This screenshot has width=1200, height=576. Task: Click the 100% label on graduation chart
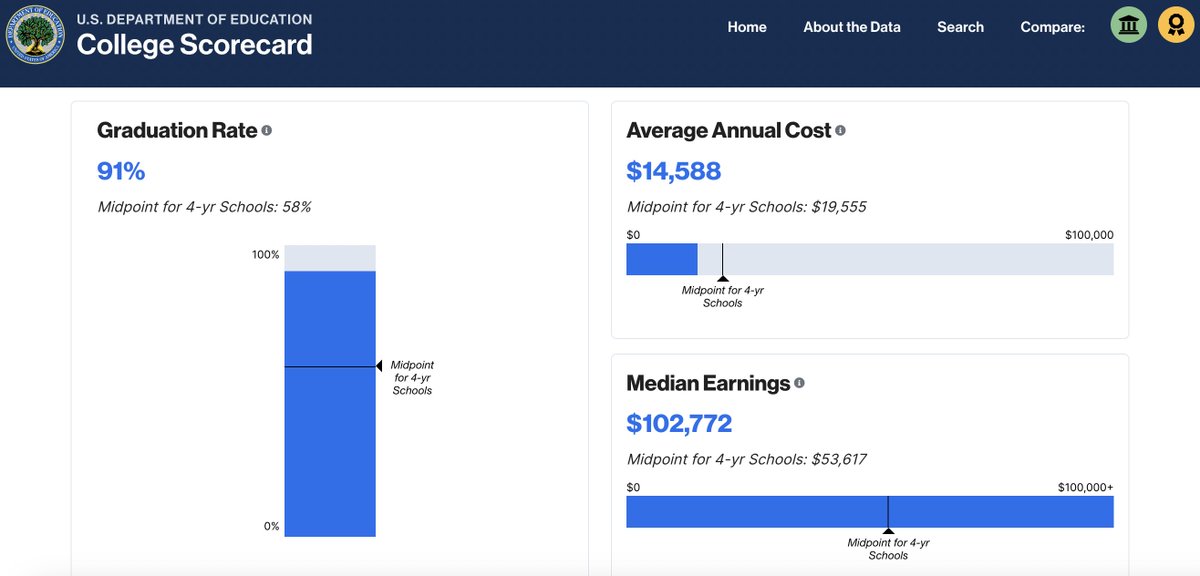[x=266, y=255]
